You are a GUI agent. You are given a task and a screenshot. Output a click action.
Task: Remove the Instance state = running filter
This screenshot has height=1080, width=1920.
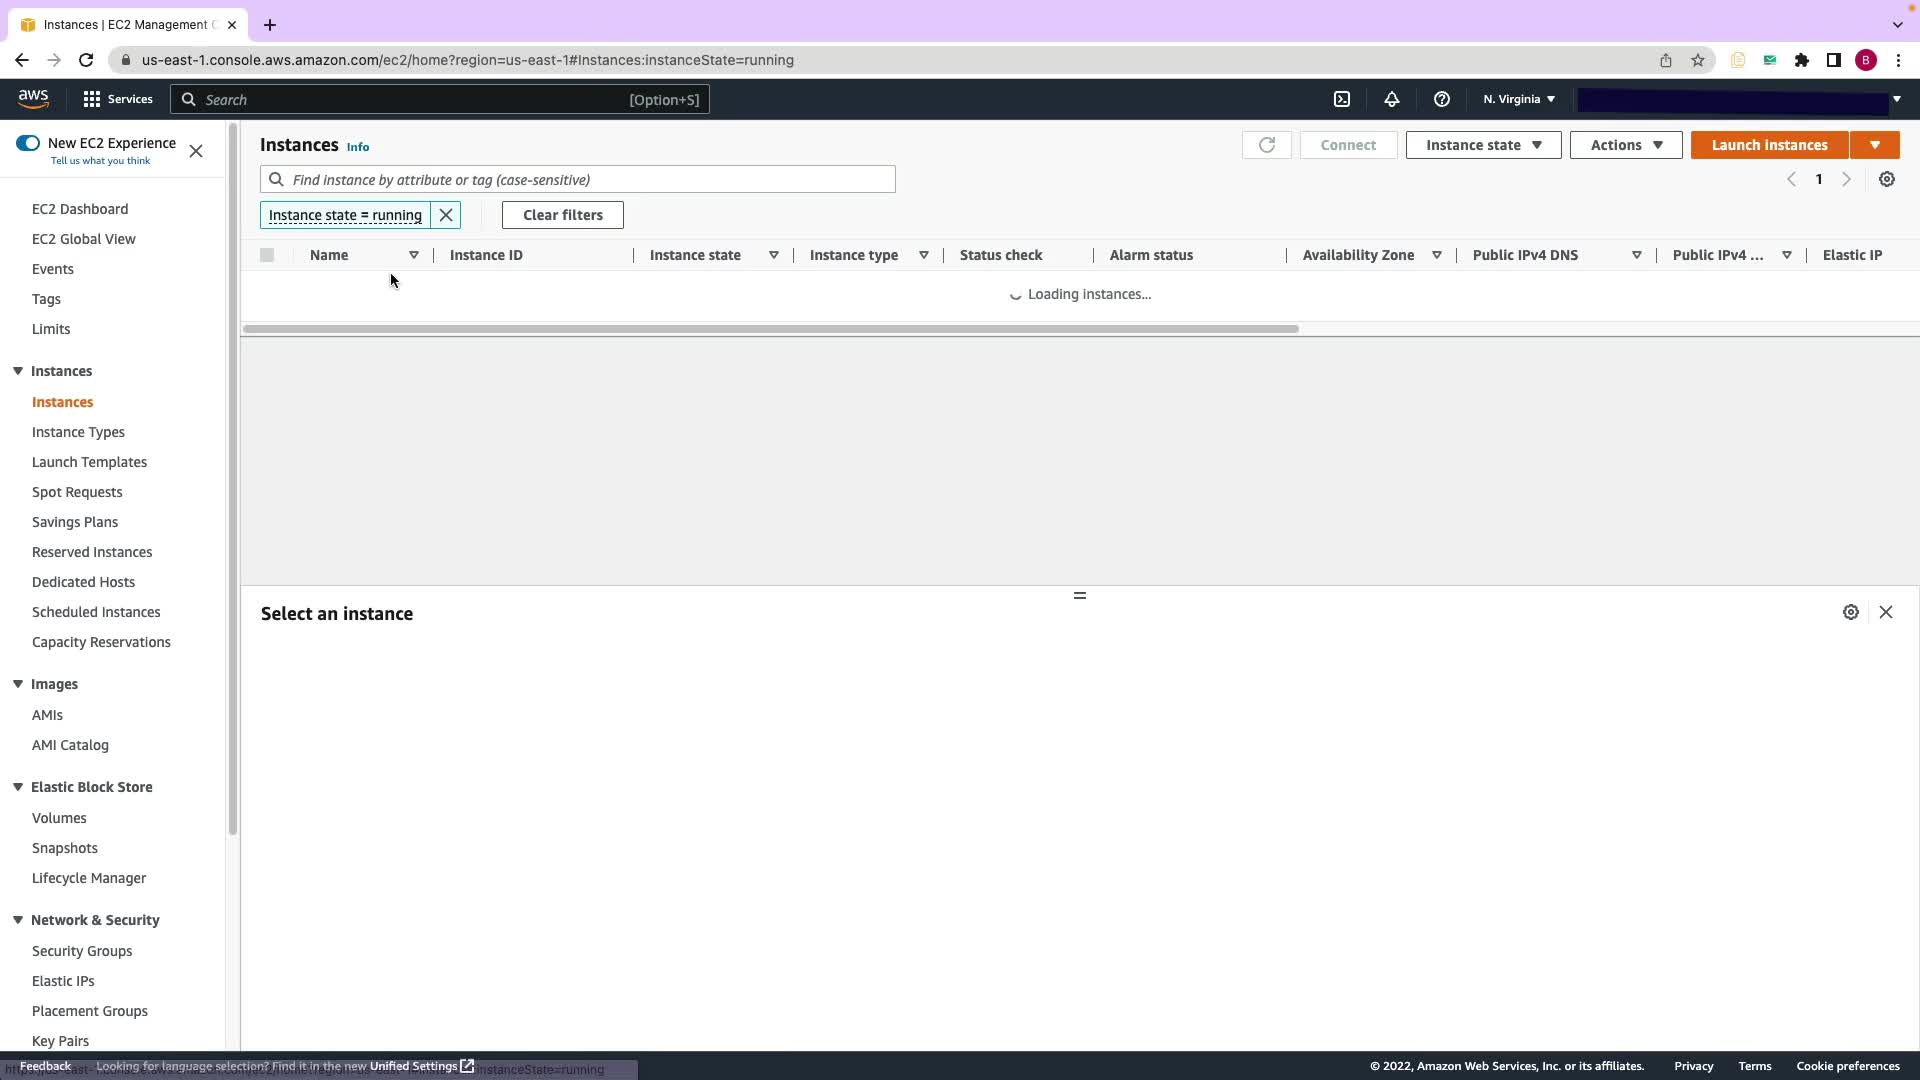click(x=446, y=215)
